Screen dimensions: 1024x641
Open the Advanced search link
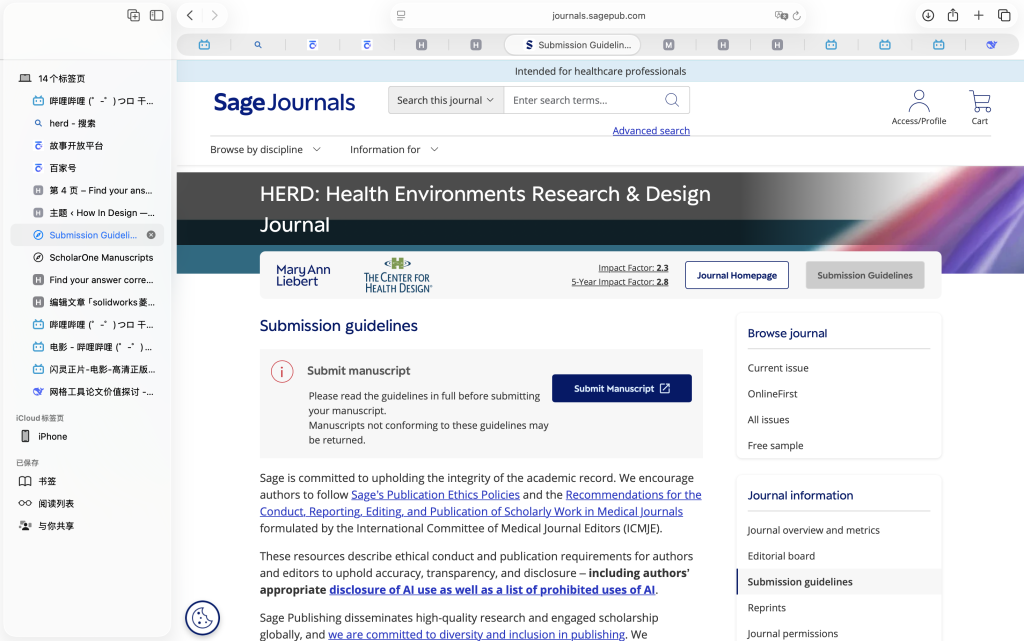coord(651,131)
